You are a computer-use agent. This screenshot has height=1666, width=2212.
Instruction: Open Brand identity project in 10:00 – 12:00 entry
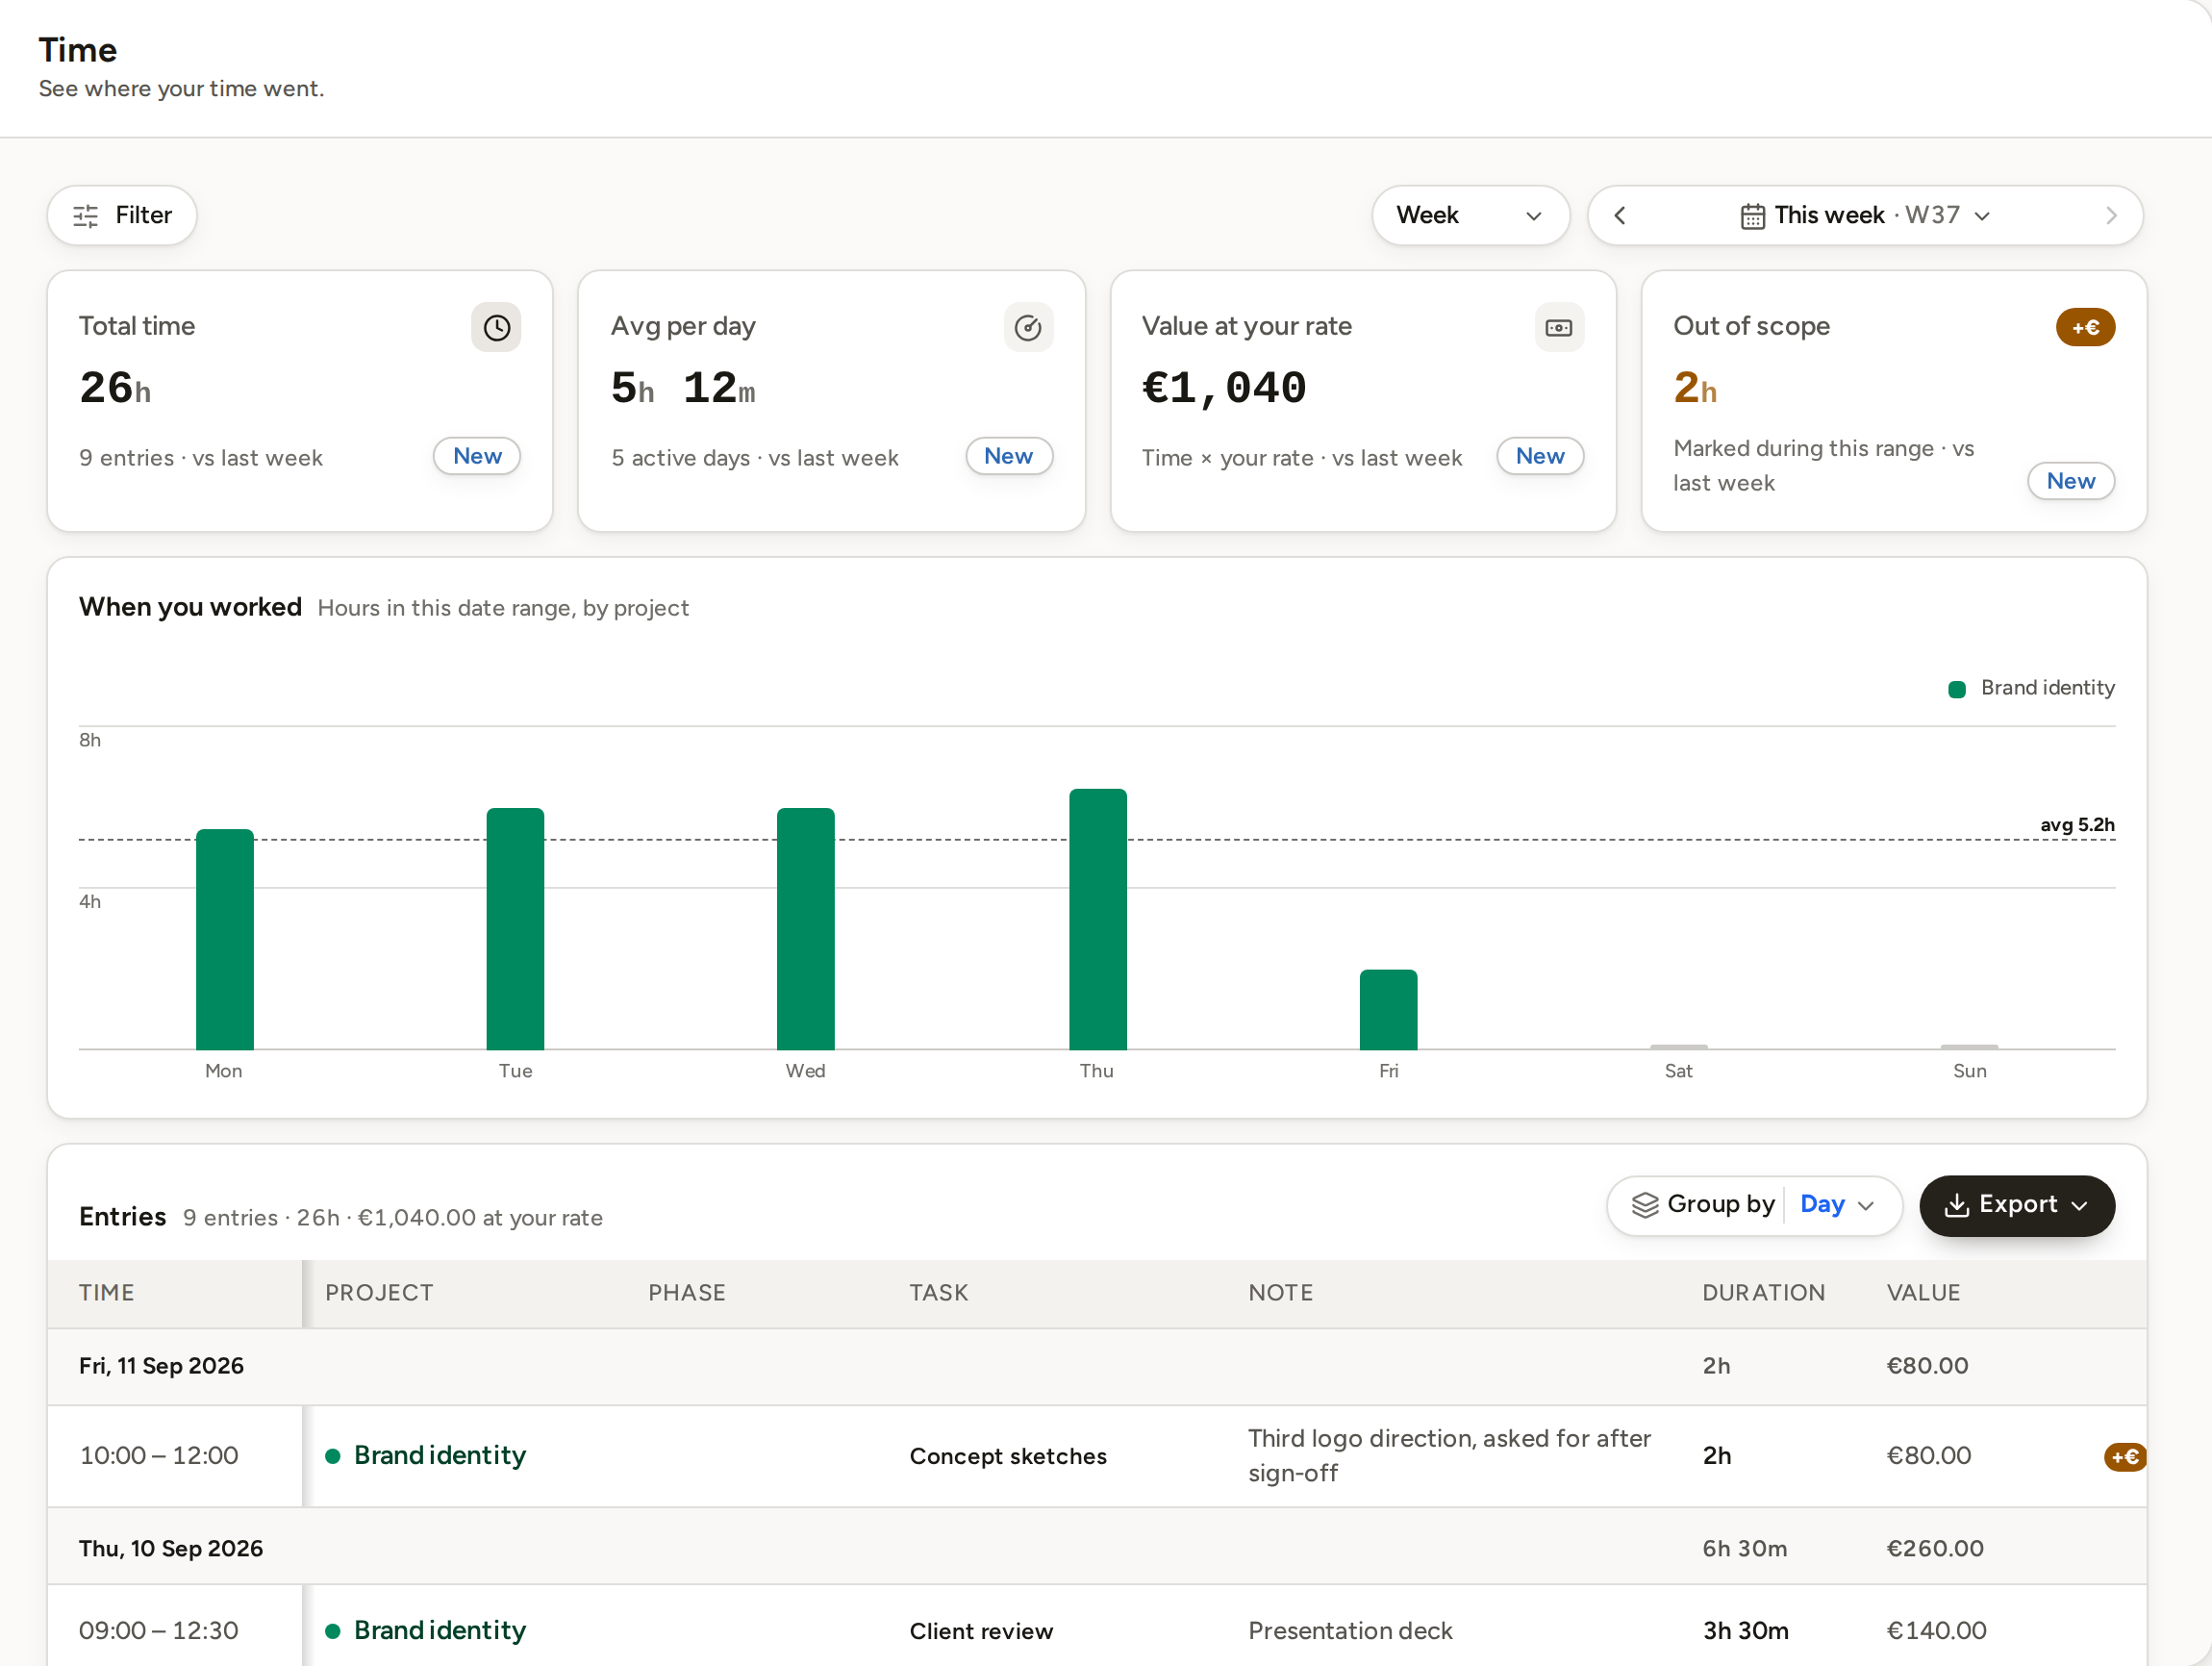click(x=439, y=1456)
